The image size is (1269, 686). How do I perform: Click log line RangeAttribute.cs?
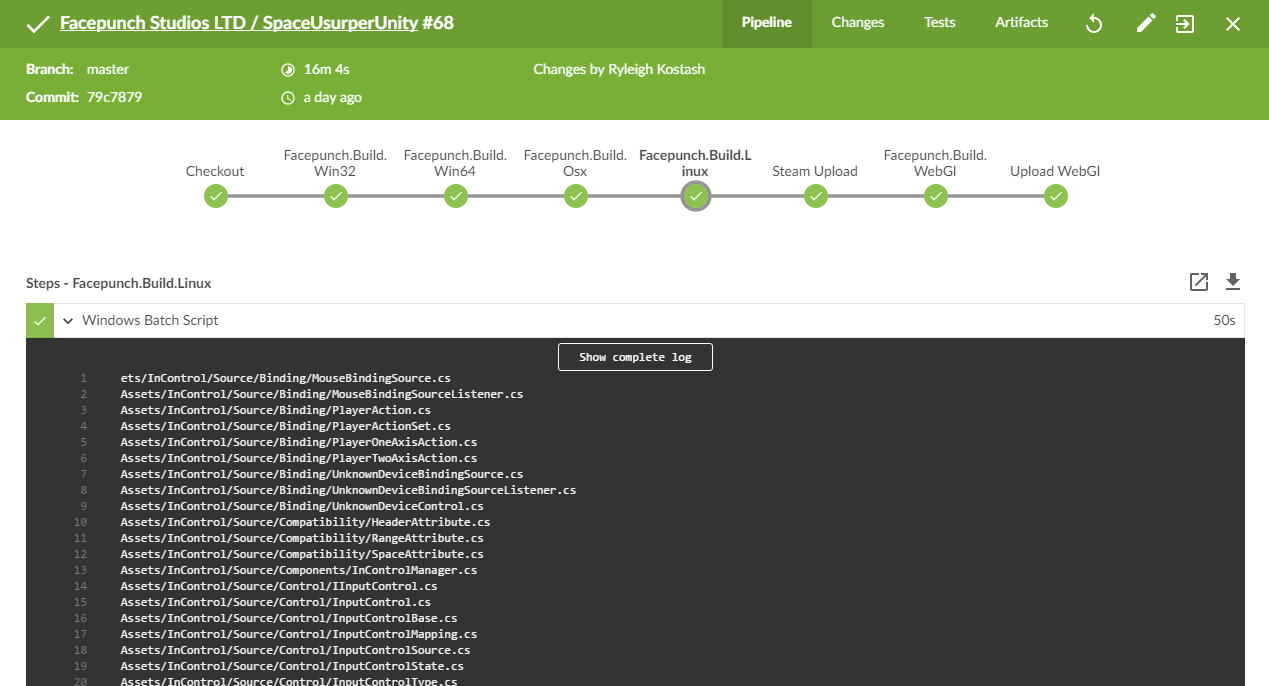302,538
